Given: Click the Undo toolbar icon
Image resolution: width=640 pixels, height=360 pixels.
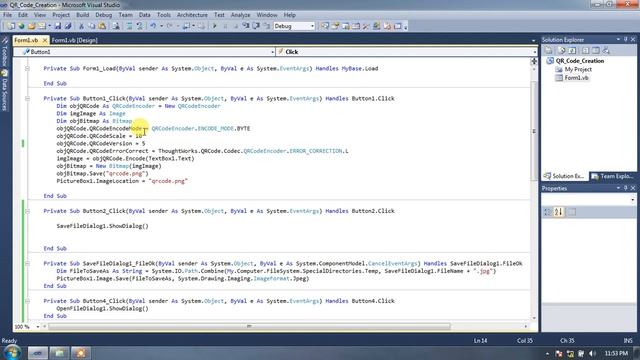Looking at the screenshot, I should coord(153,26).
